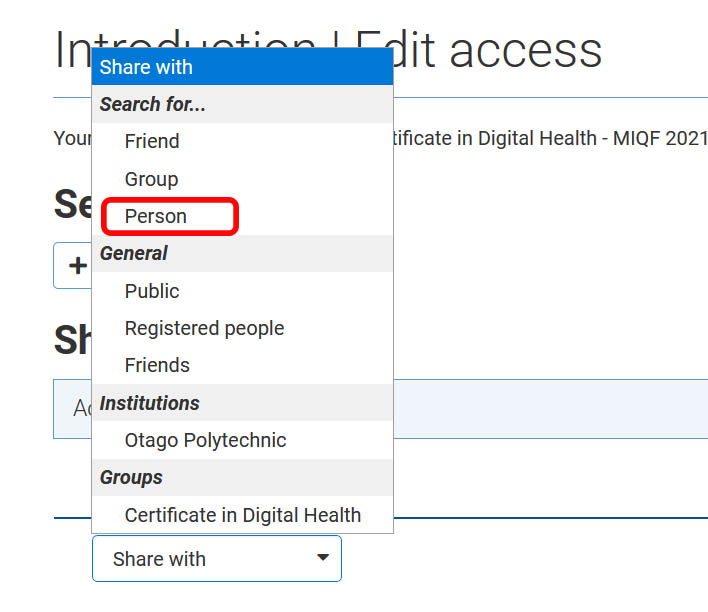
Task: Pick the Group search option
Action: [151, 179]
